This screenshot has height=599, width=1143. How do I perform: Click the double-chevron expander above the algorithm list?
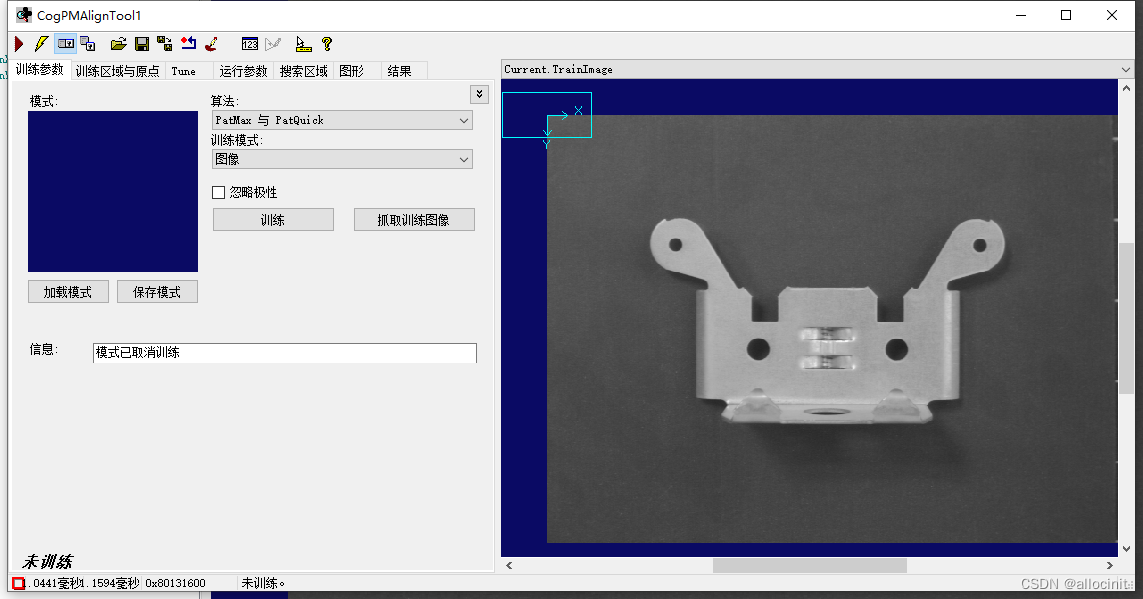click(479, 94)
